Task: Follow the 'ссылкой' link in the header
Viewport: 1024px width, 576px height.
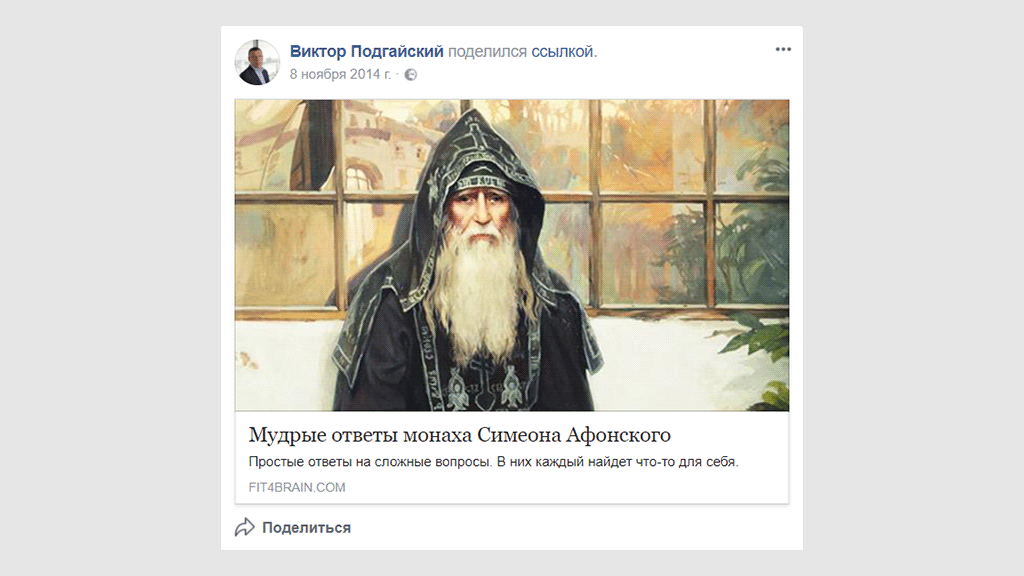Action: tap(562, 52)
